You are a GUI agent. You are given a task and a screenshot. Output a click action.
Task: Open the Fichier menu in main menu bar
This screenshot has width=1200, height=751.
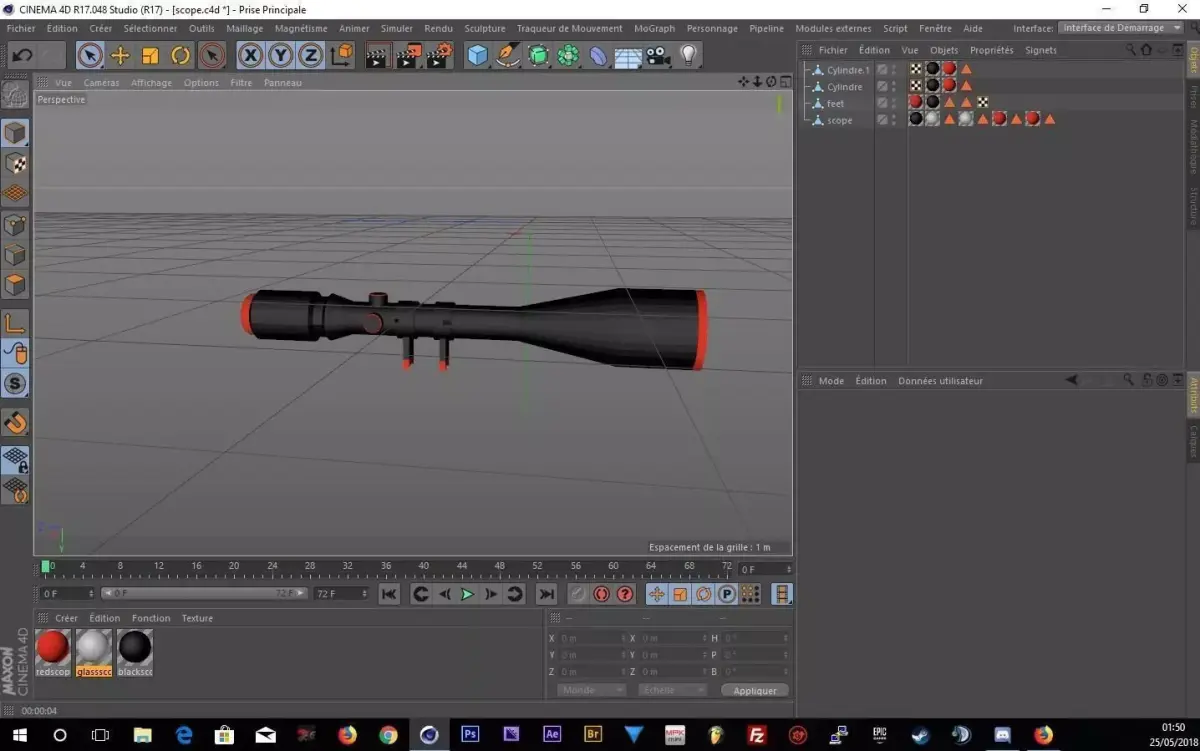[21, 28]
